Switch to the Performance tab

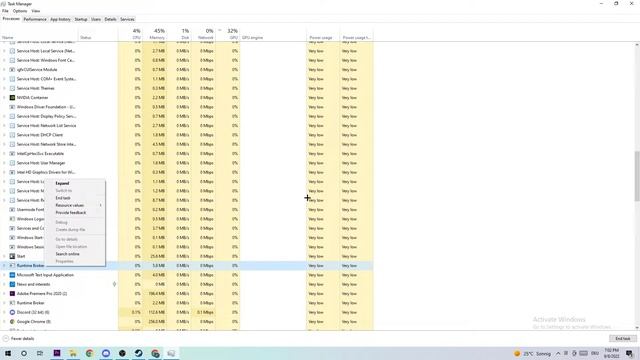(x=35, y=19)
